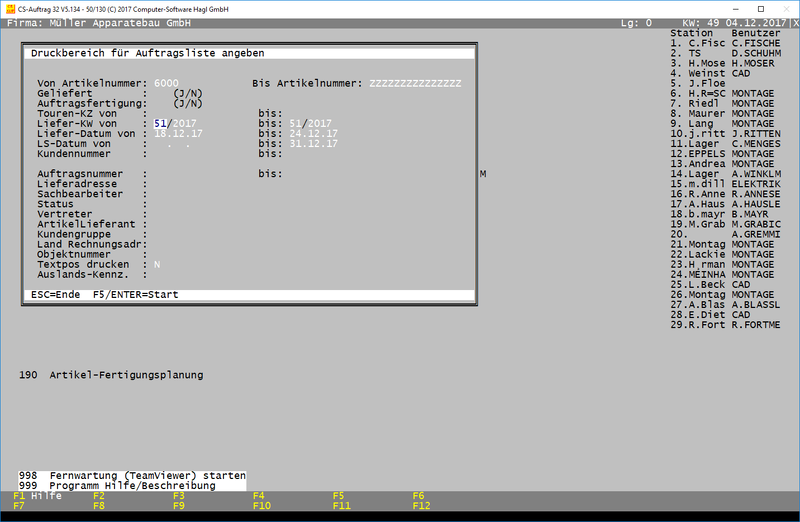Open menu entry 190 Artikel-Fertigungsplanung
800x522 pixels.
coord(111,375)
